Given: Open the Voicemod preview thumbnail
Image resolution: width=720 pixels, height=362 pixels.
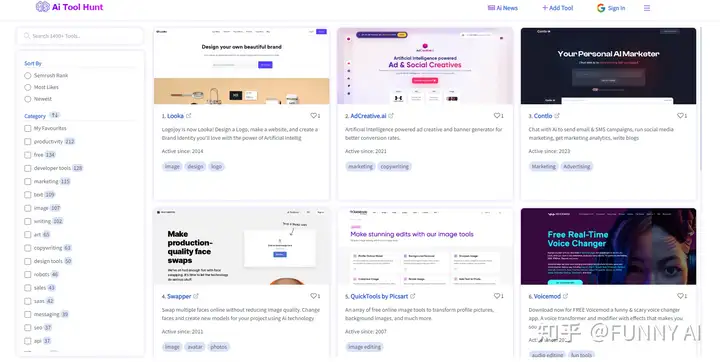Looking at the screenshot, I should (608, 246).
